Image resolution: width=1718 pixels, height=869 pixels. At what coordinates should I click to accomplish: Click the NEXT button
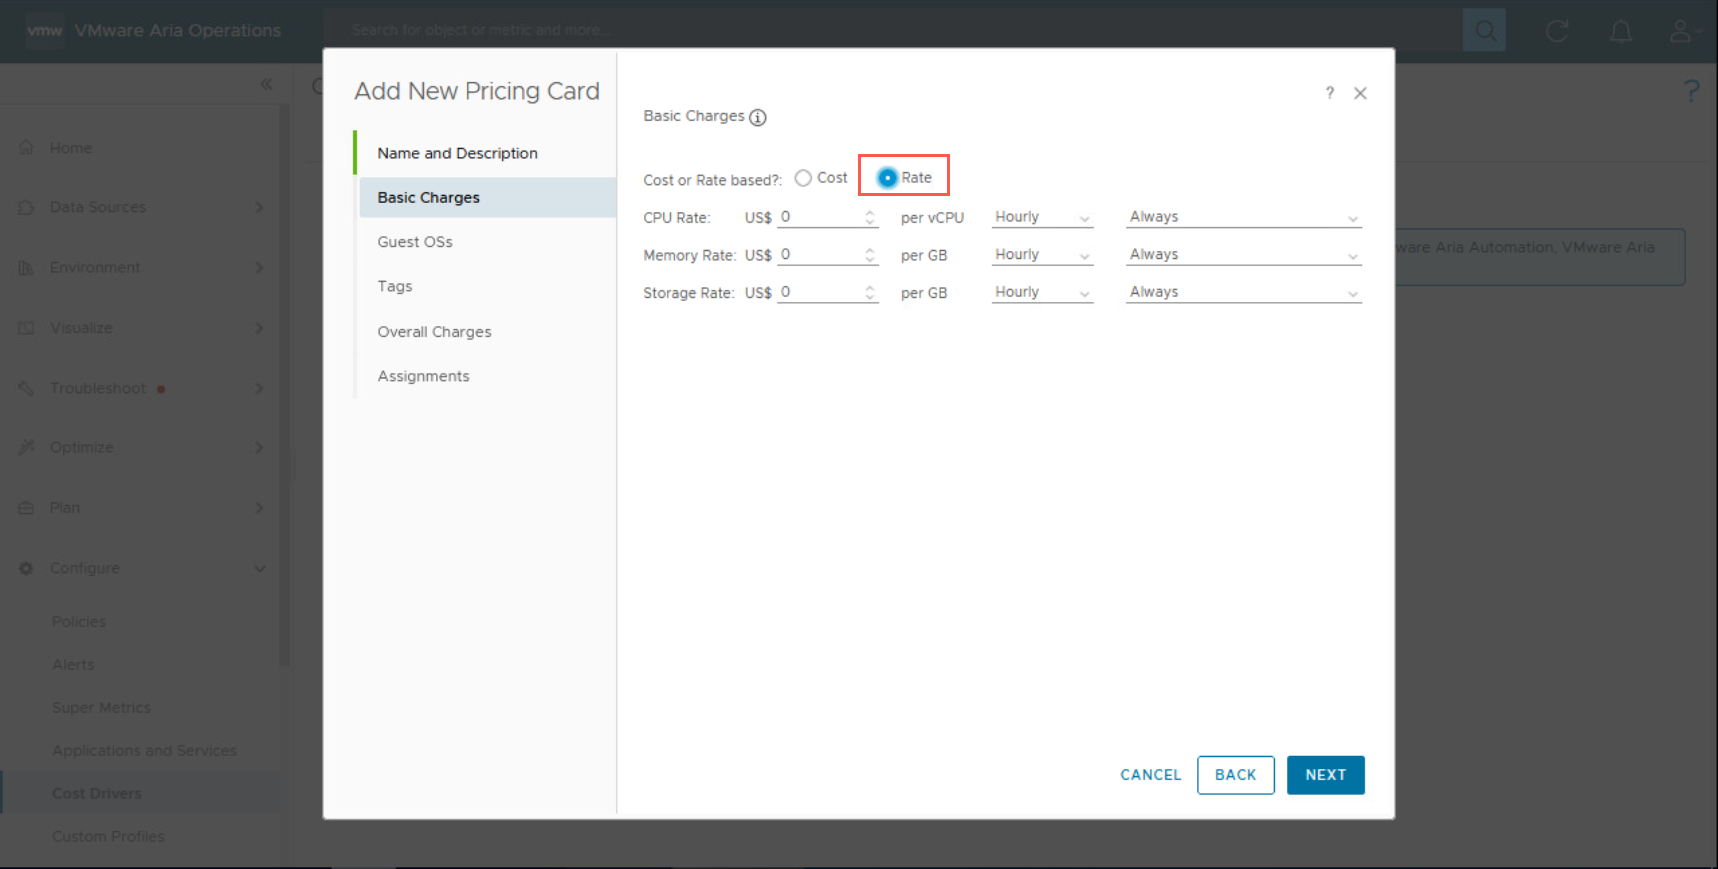coord(1325,775)
